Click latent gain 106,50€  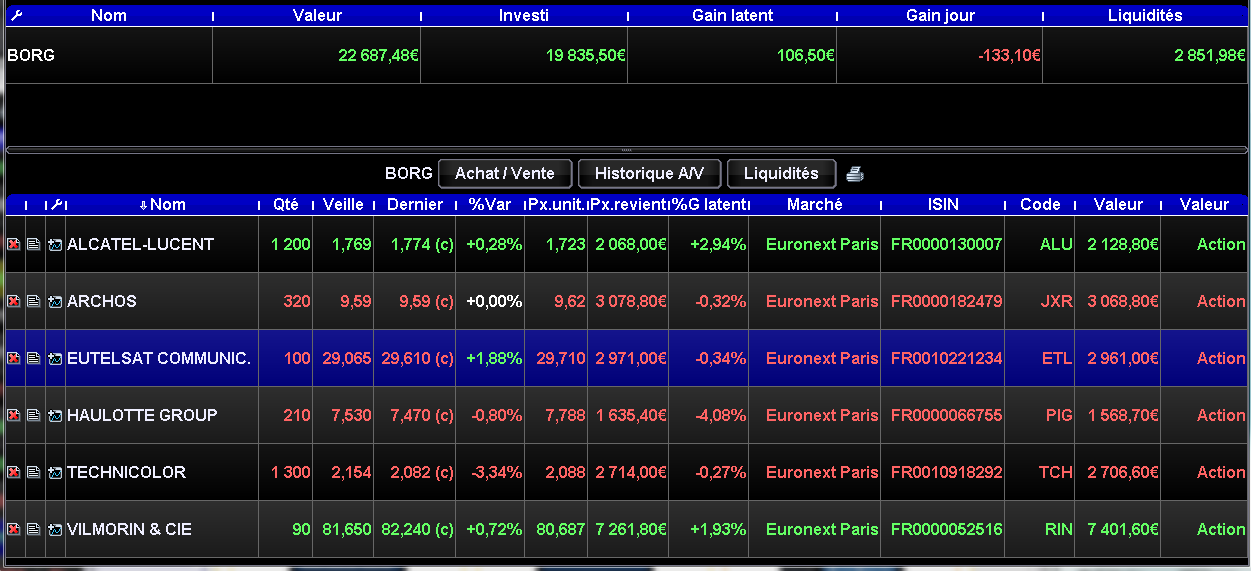806,56
